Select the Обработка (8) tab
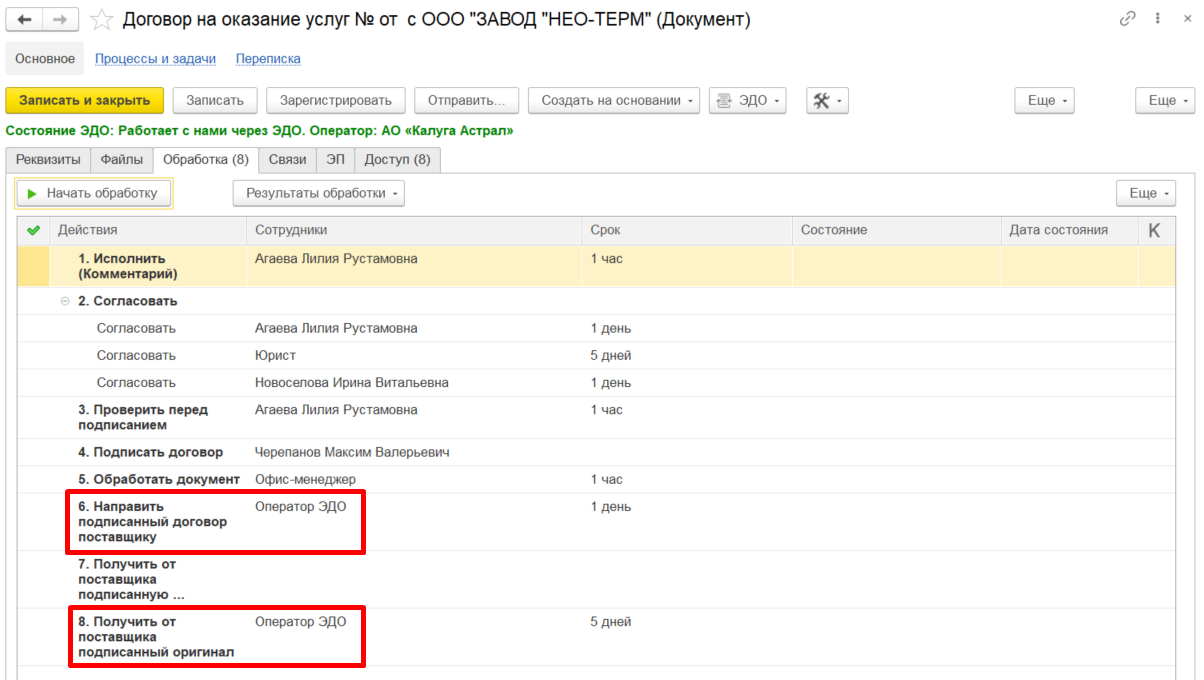The width and height of the screenshot is (1204, 680). pos(206,159)
